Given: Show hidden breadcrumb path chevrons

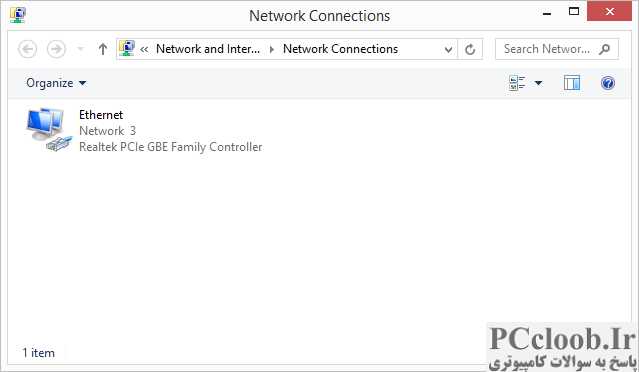Looking at the screenshot, I should pos(144,50).
